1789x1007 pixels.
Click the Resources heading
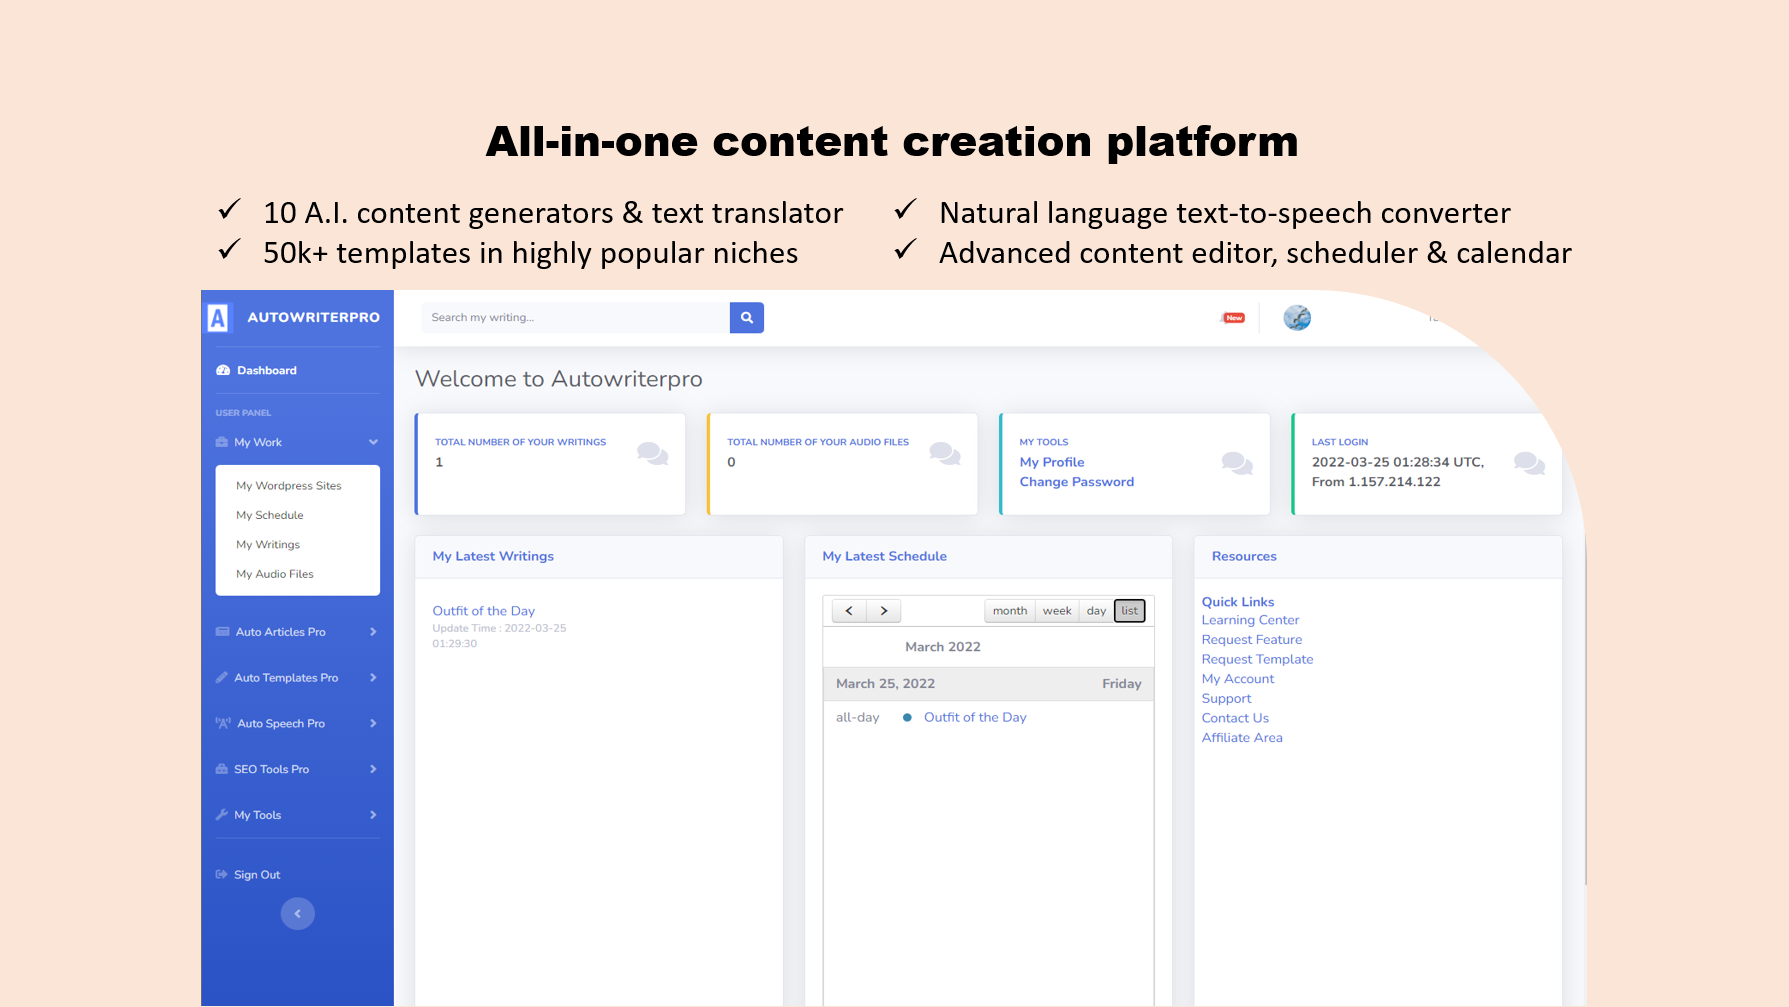1244,557
